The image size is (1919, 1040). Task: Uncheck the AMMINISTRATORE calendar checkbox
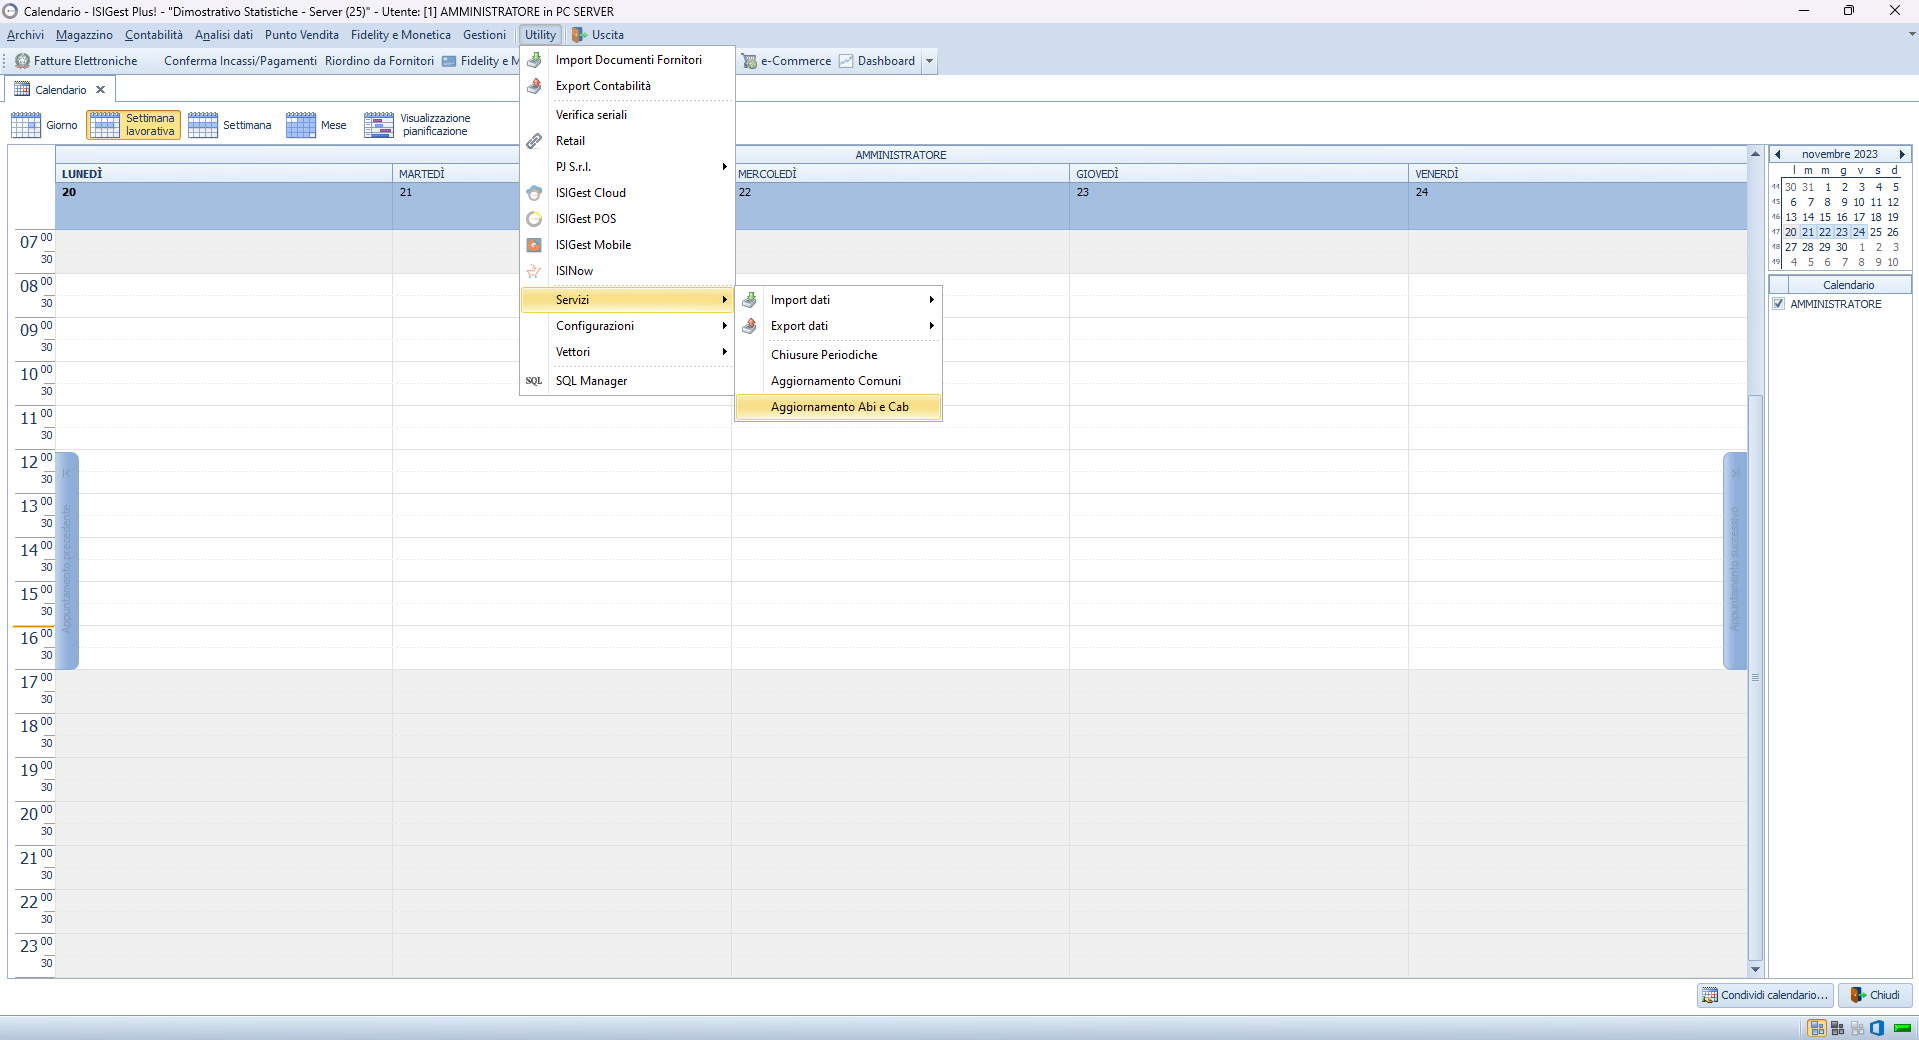point(1779,304)
